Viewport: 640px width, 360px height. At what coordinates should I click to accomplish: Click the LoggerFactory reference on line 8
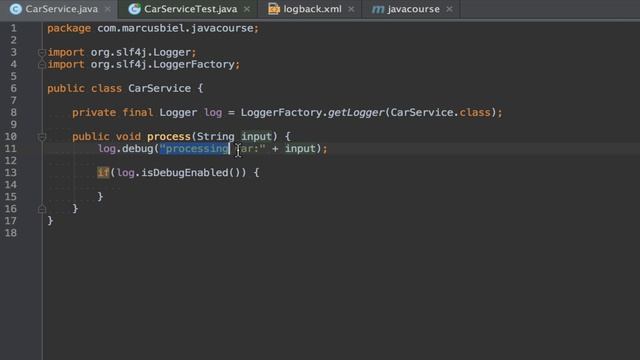(281, 113)
